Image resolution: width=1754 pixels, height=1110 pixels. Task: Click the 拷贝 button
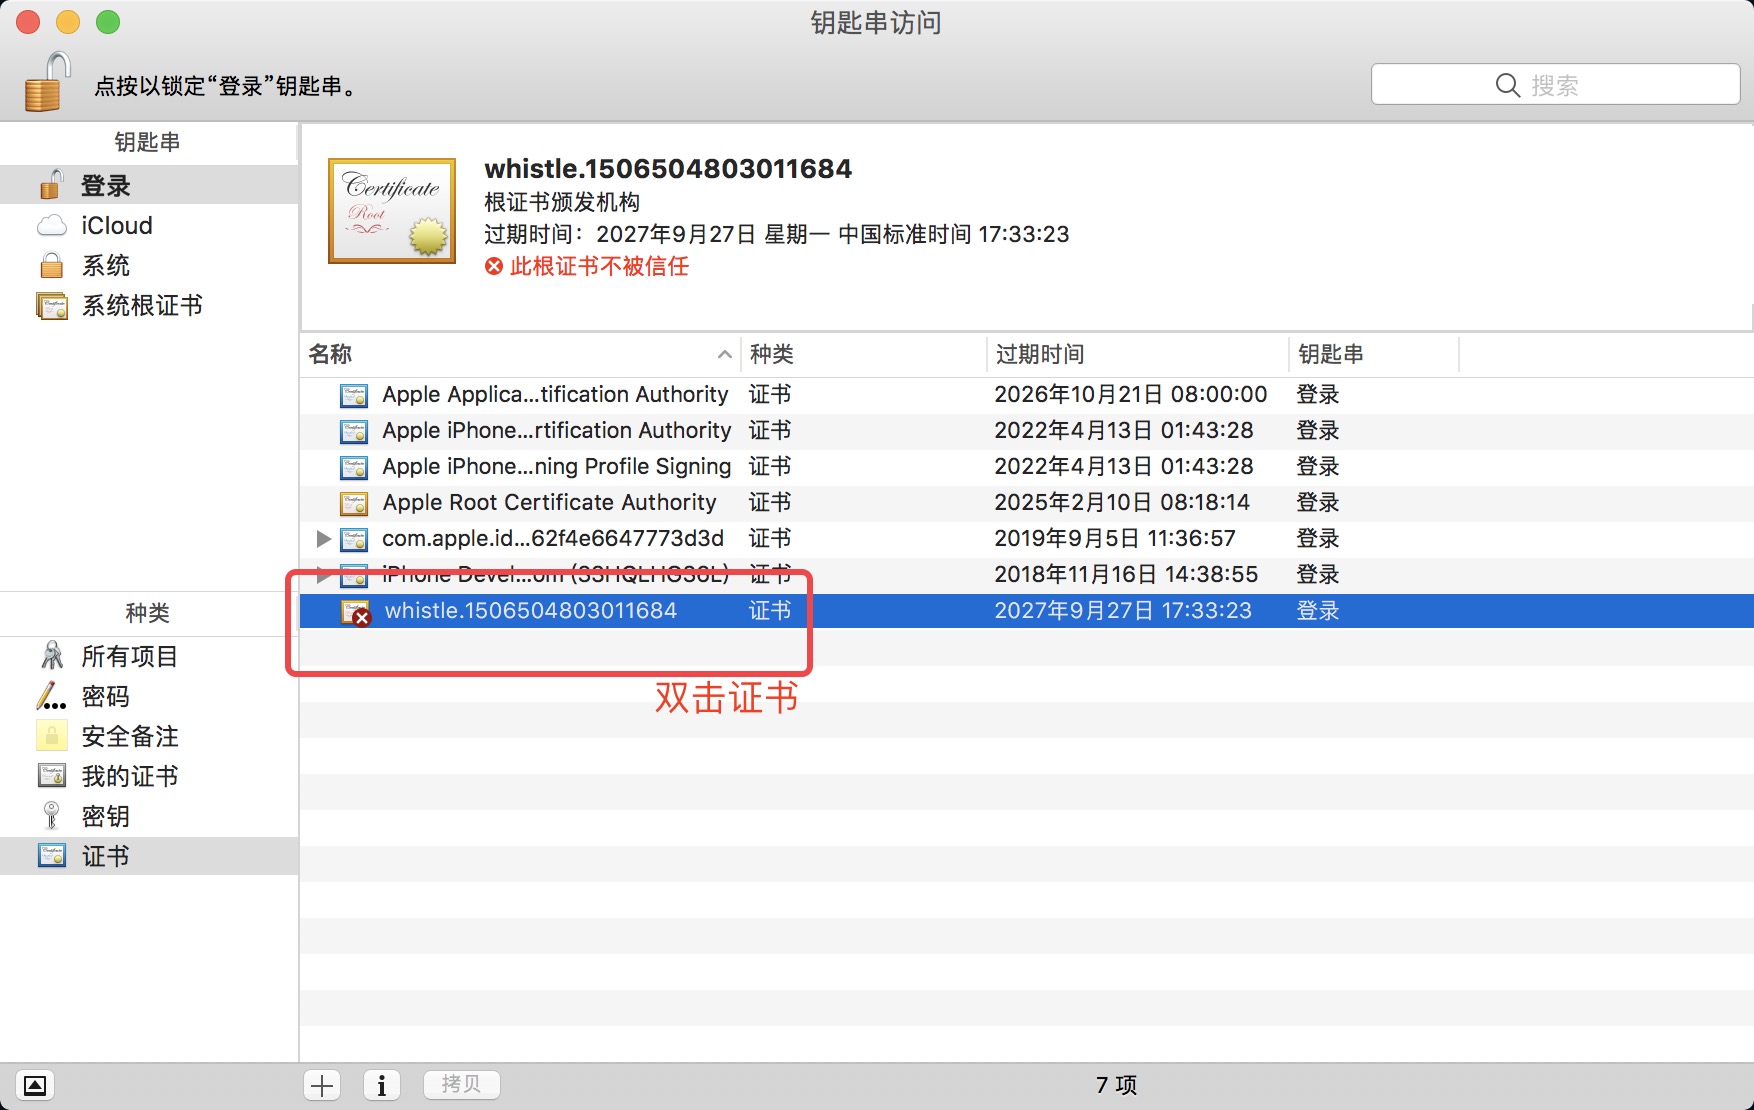click(x=461, y=1084)
